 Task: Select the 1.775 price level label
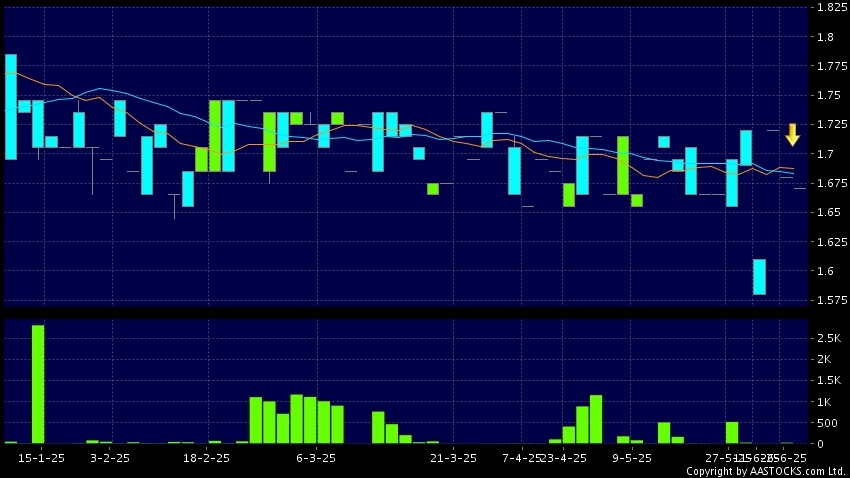click(832, 66)
